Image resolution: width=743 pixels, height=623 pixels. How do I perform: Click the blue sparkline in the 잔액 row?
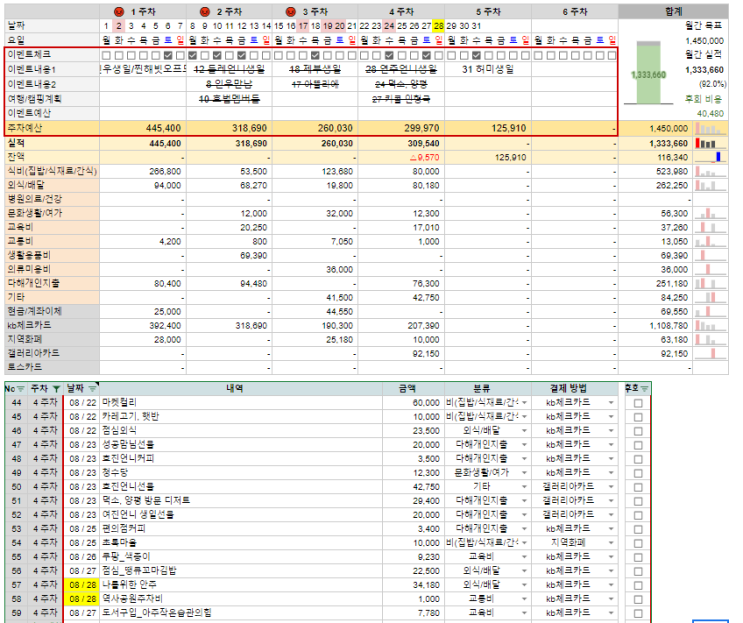click(710, 157)
